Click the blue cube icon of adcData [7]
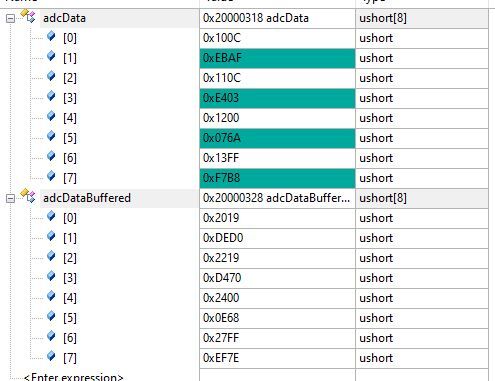Viewport: 495px width, 381px height. click(x=51, y=176)
